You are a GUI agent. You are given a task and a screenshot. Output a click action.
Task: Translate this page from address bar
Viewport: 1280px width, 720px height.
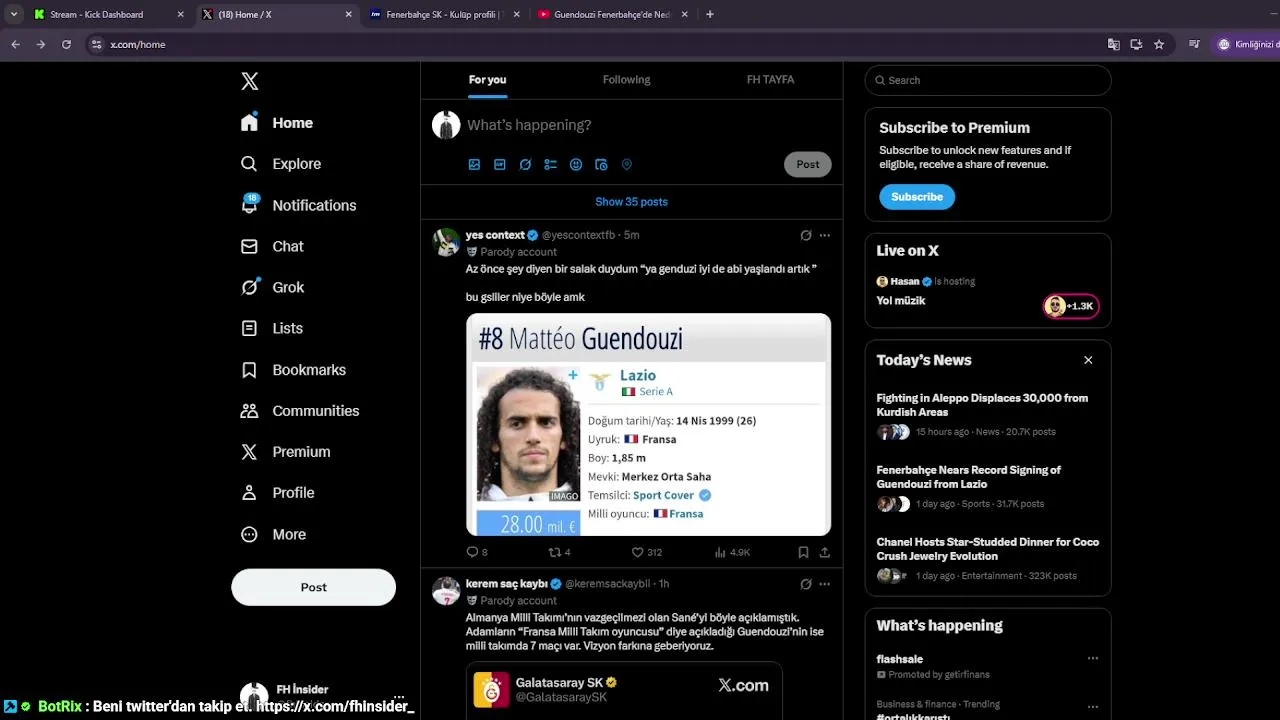pyautogui.click(x=1113, y=44)
